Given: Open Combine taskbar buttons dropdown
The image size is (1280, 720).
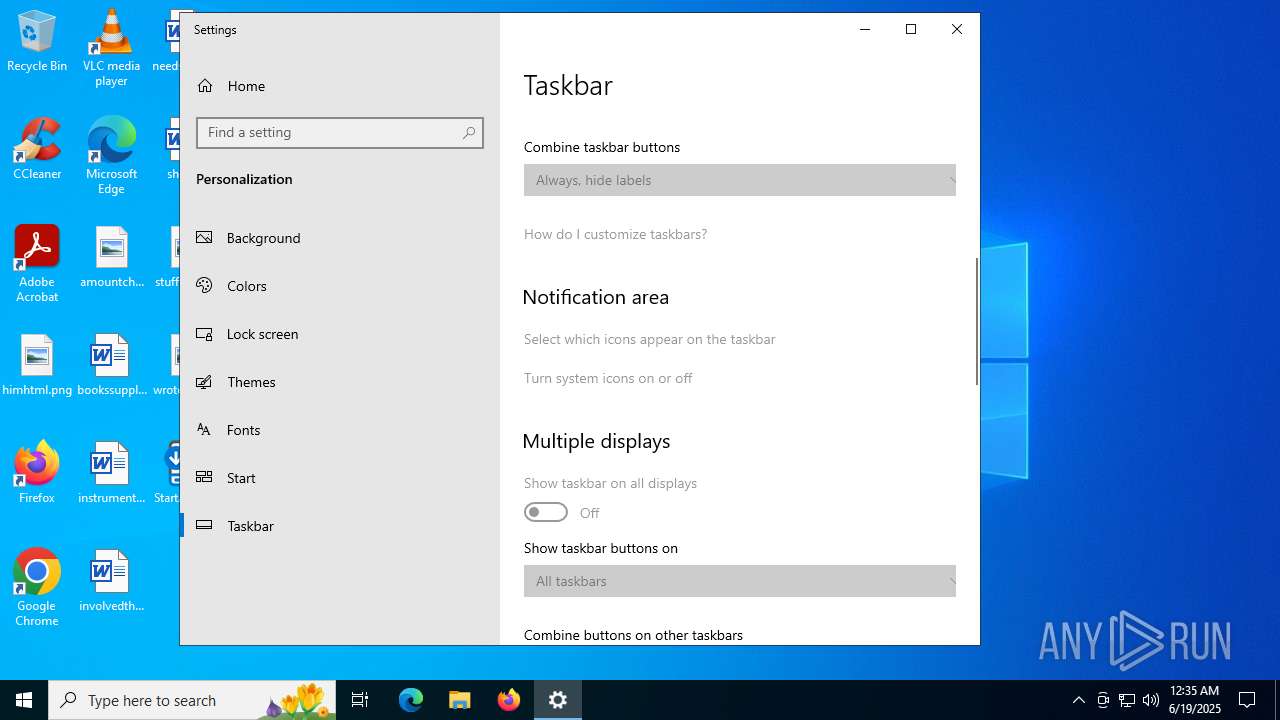Looking at the screenshot, I should pyautogui.click(x=740, y=180).
